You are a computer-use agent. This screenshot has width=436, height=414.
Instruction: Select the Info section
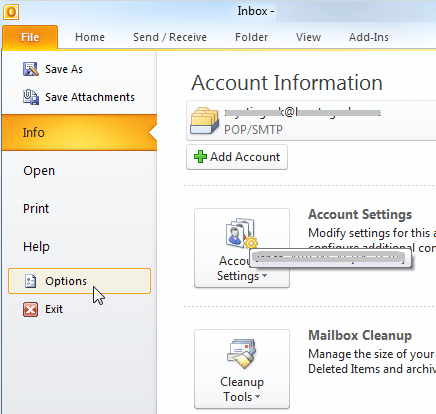[x=79, y=132]
